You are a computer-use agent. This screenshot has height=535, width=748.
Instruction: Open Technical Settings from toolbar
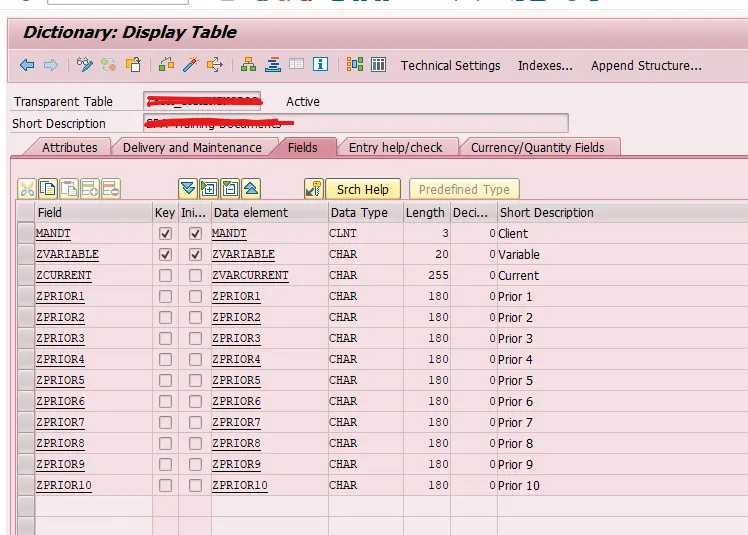(x=450, y=65)
